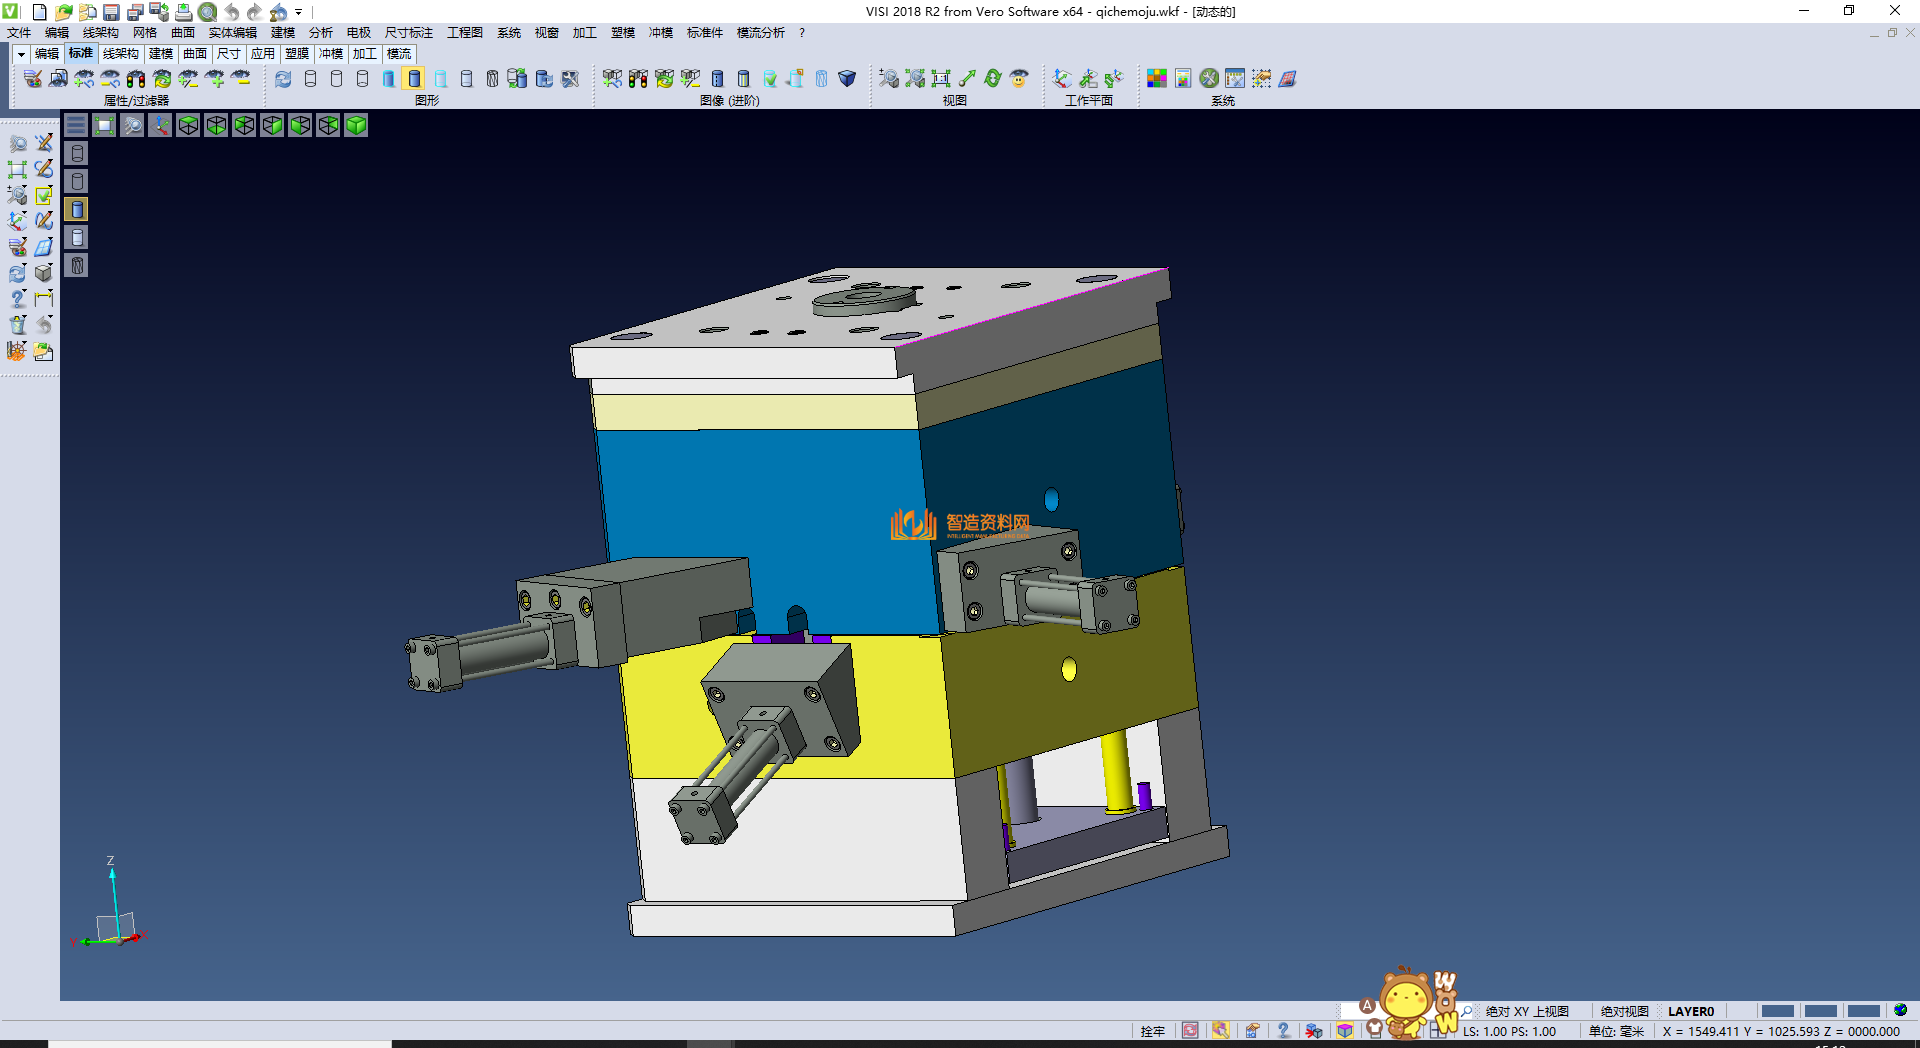The width and height of the screenshot is (1920, 1048).
Task: Click the undo arrow icon
Action: click(x=231, y=12)
